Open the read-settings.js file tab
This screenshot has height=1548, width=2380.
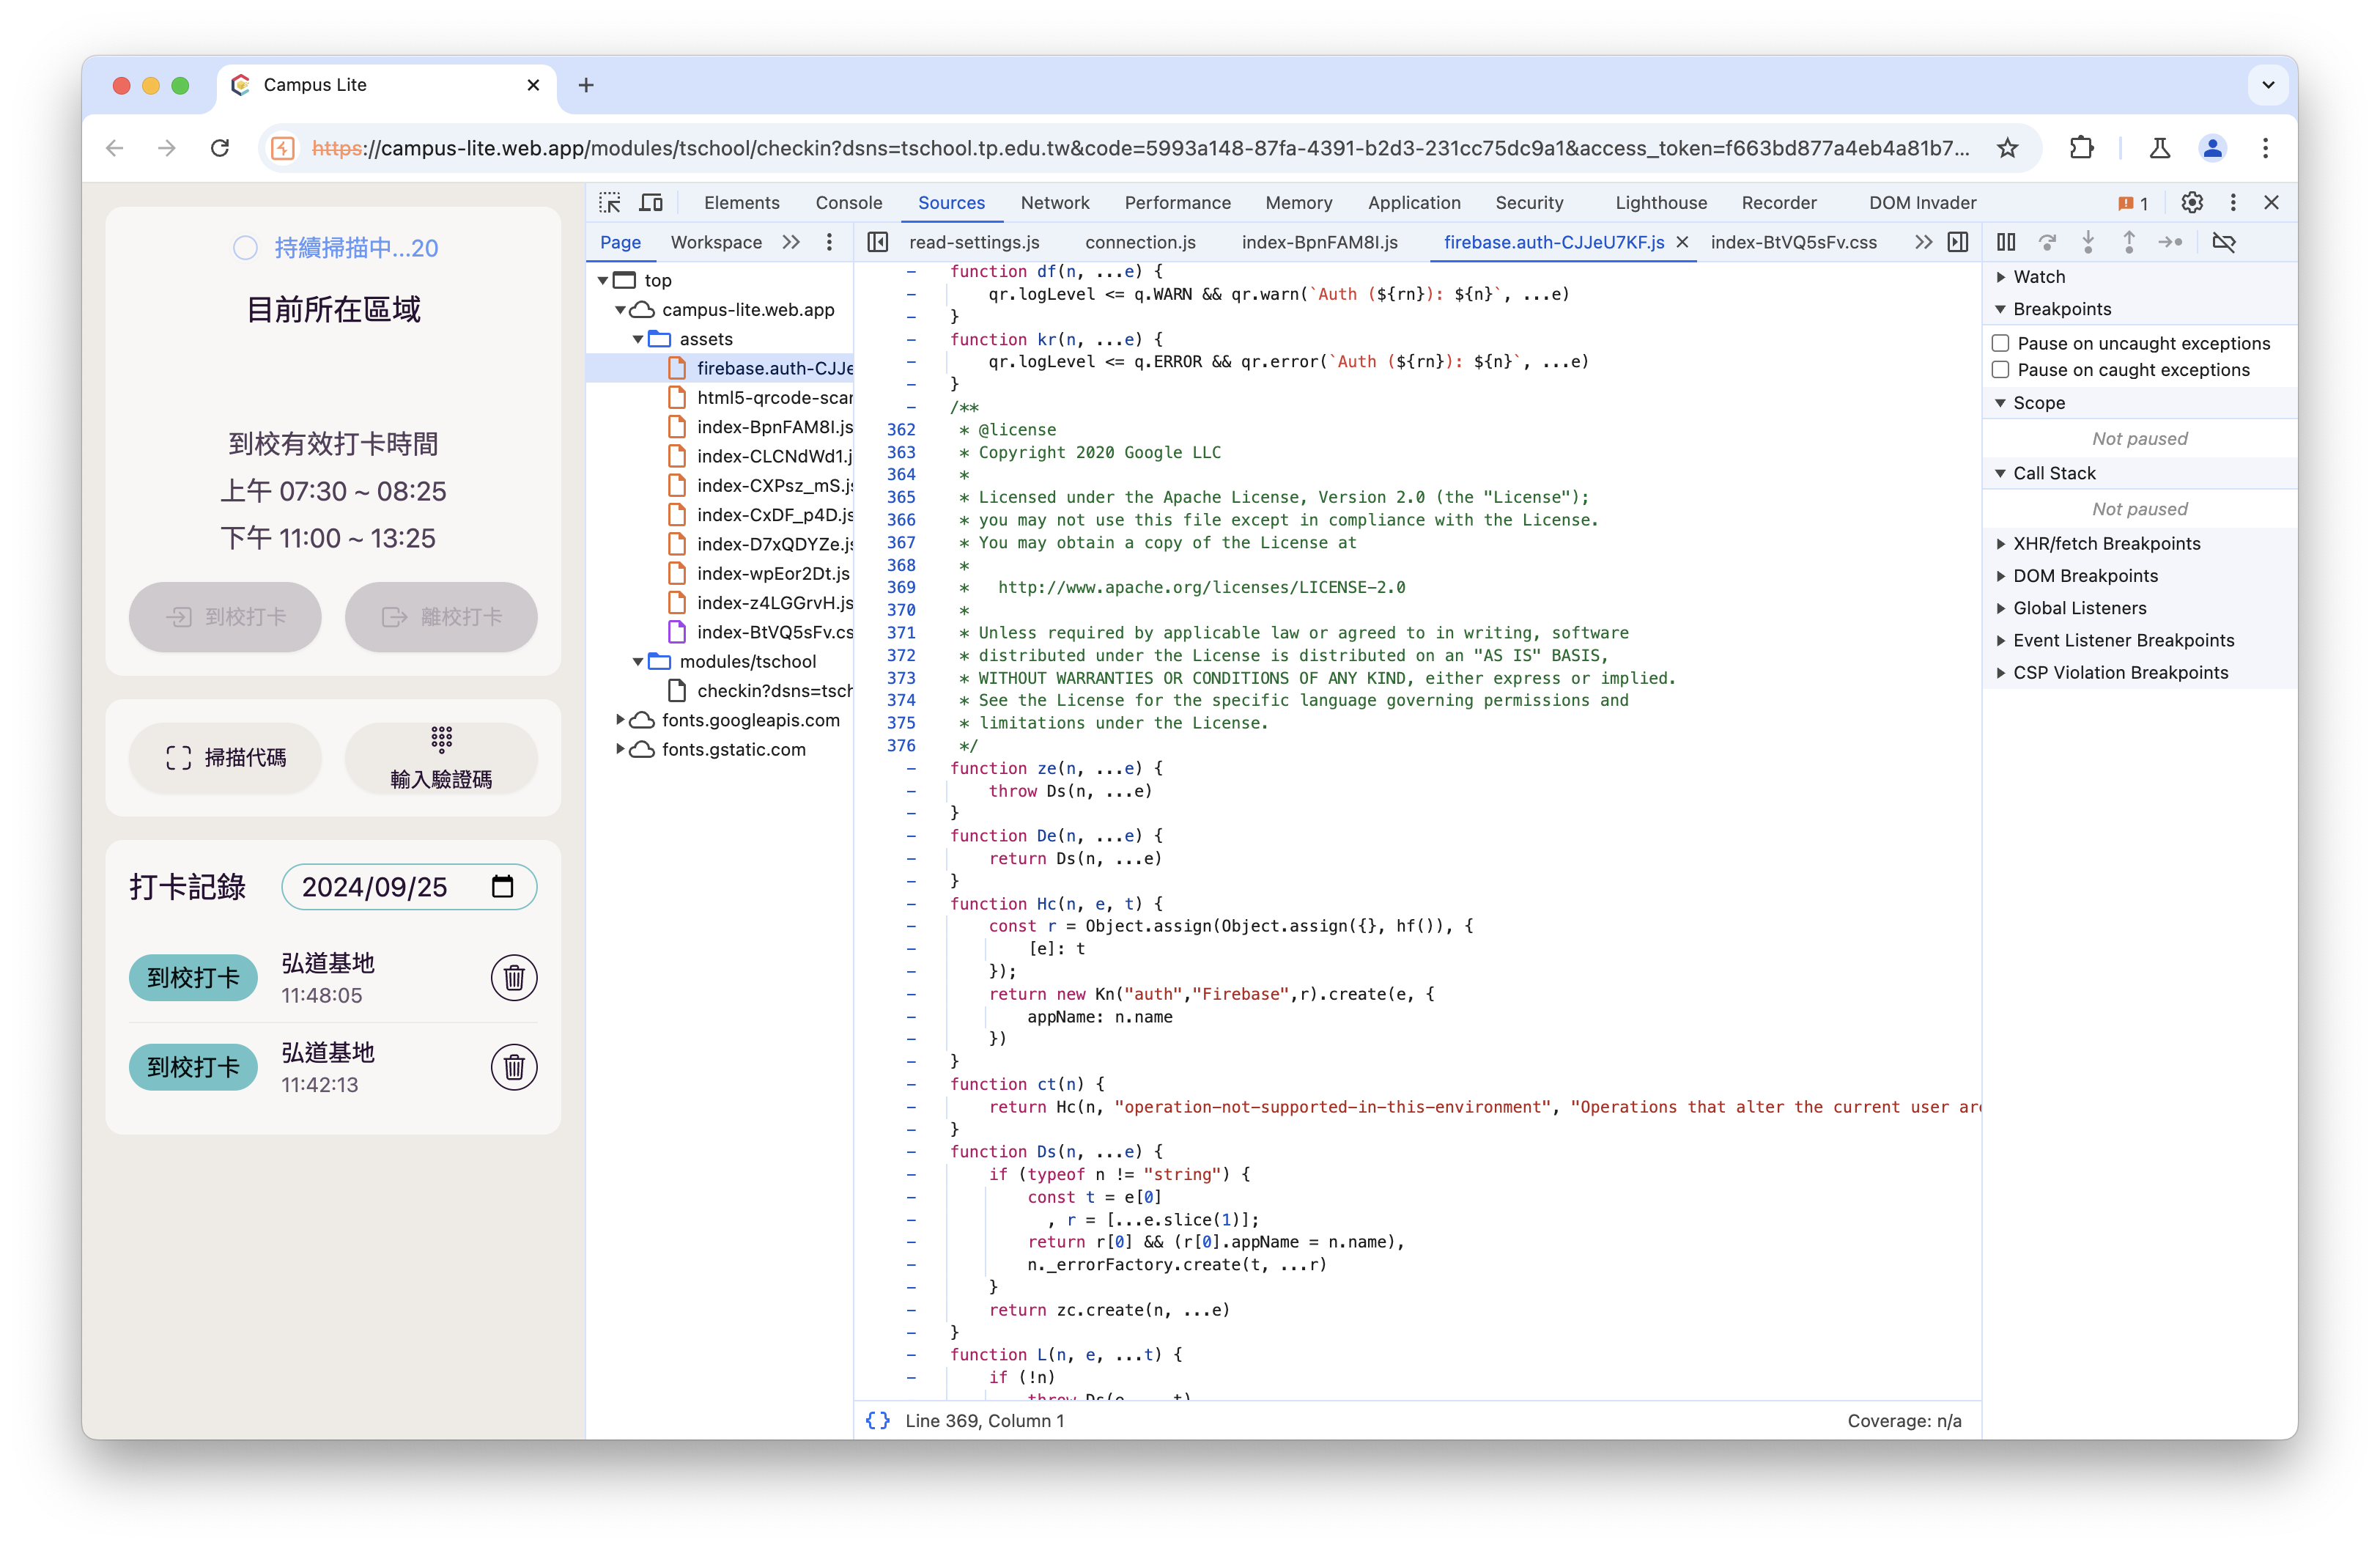coord(974,242)
